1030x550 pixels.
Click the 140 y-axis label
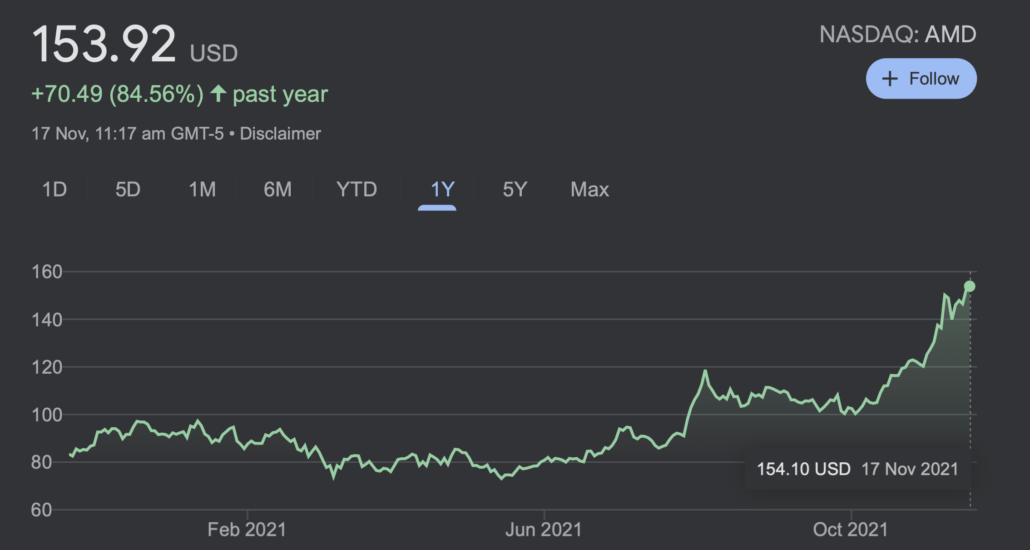coord(46,319)
